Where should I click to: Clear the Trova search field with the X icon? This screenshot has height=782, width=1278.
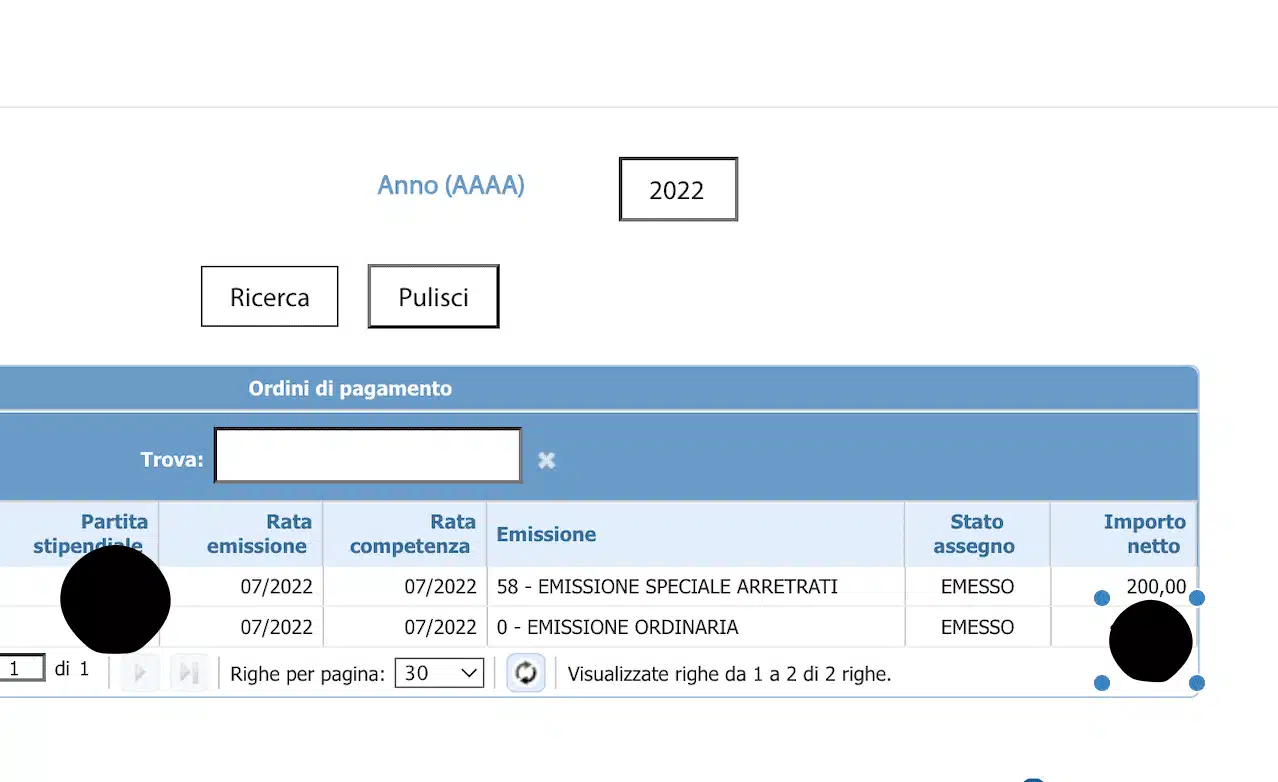[546, 460]
